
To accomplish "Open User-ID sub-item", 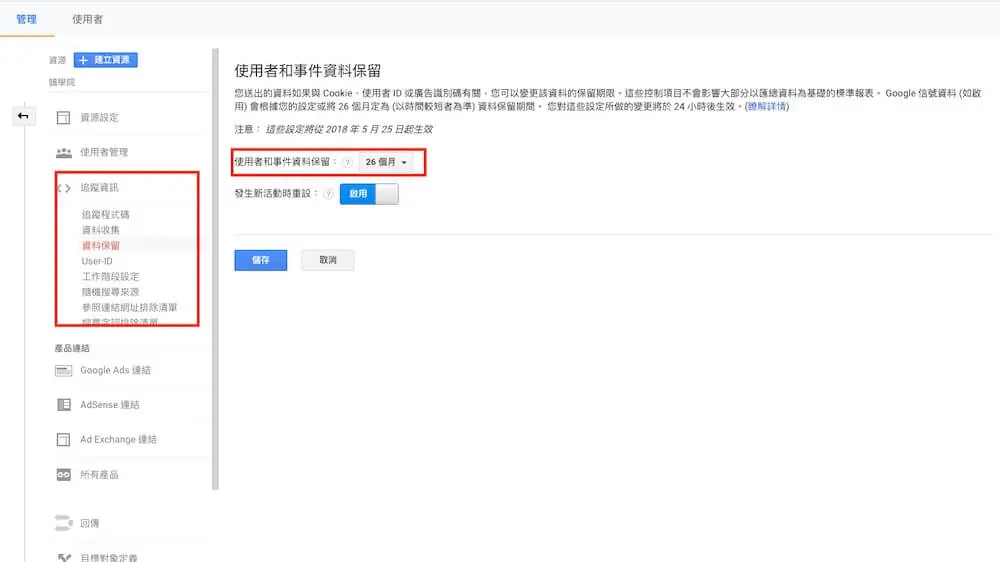I will click(x=97, y=261).
